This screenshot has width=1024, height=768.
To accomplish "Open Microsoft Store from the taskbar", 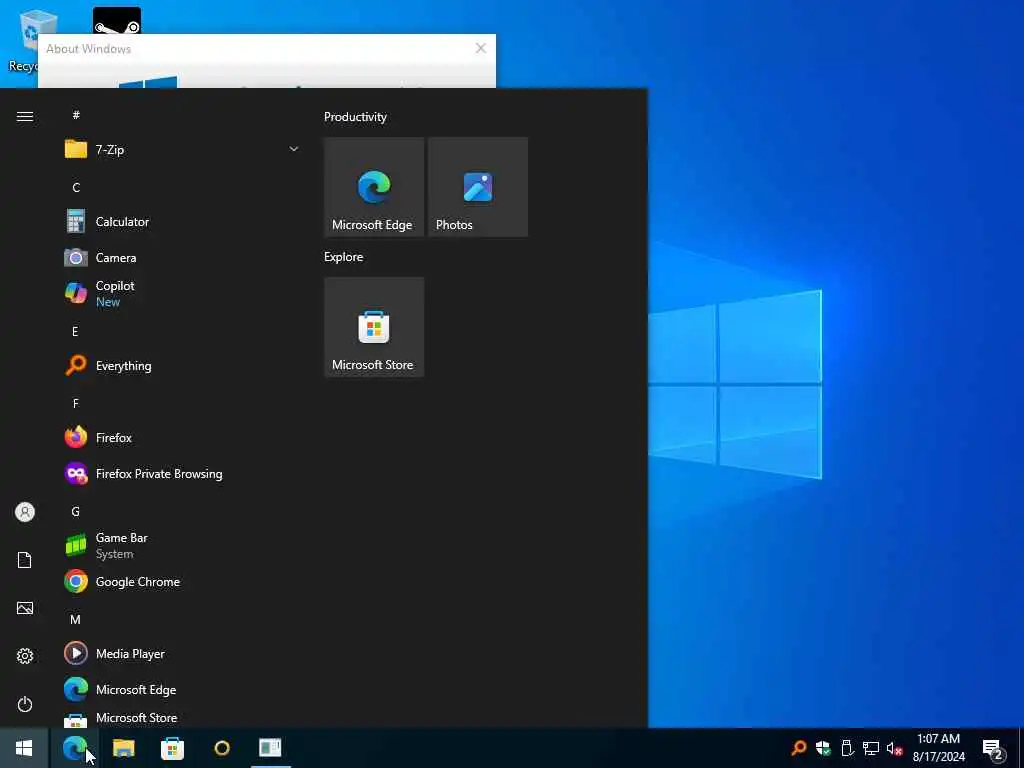I will pos(172,748).
